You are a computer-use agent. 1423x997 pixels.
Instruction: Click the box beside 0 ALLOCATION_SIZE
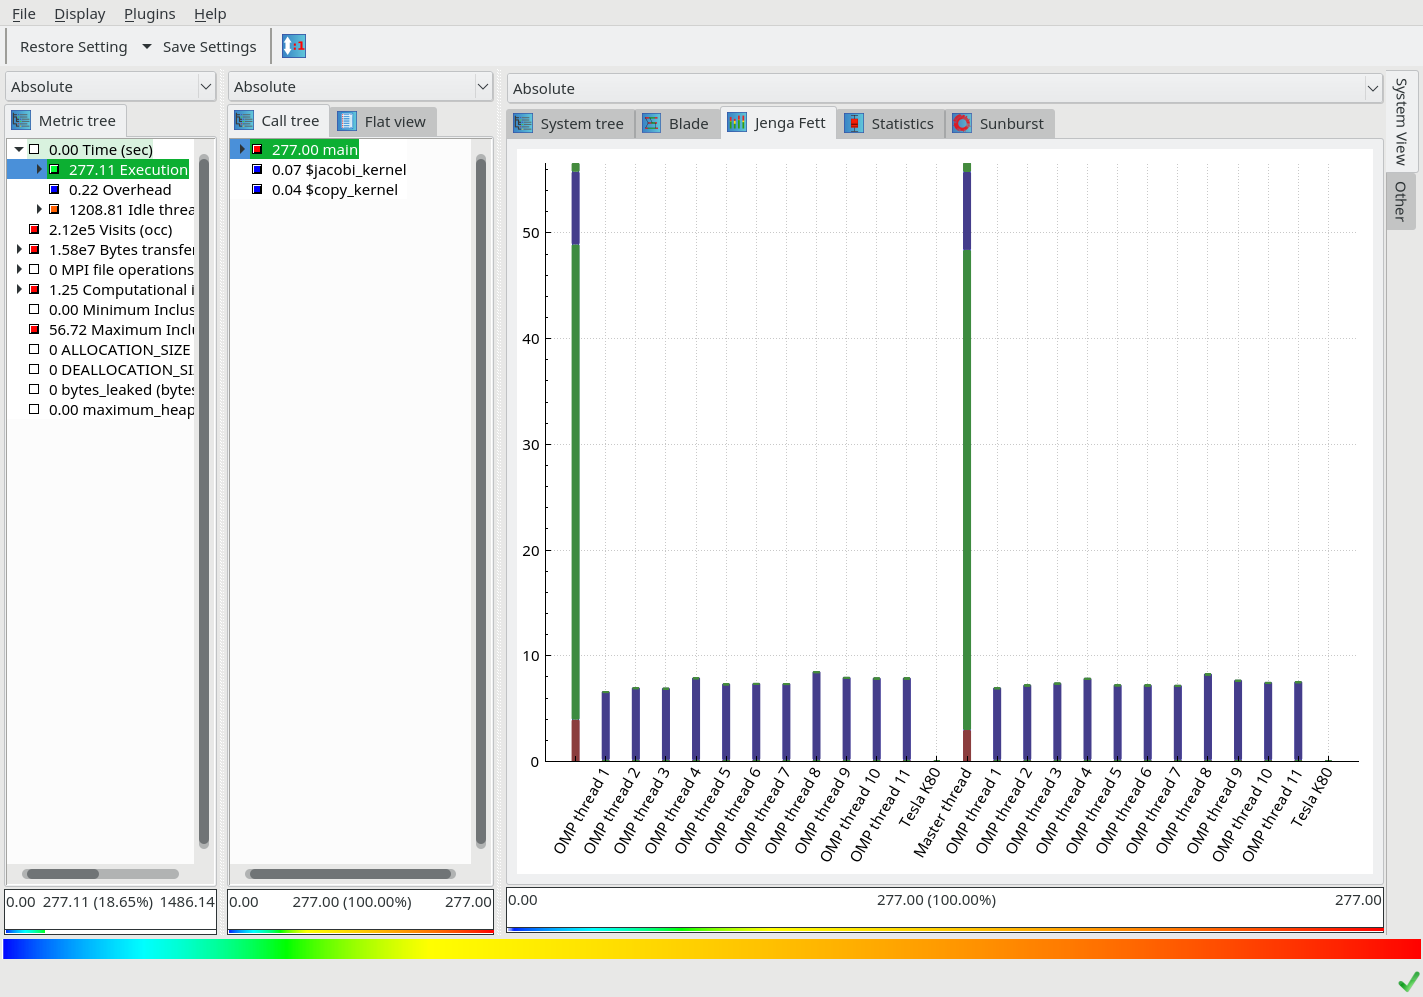pyautogui.click(x=34, y=349)
